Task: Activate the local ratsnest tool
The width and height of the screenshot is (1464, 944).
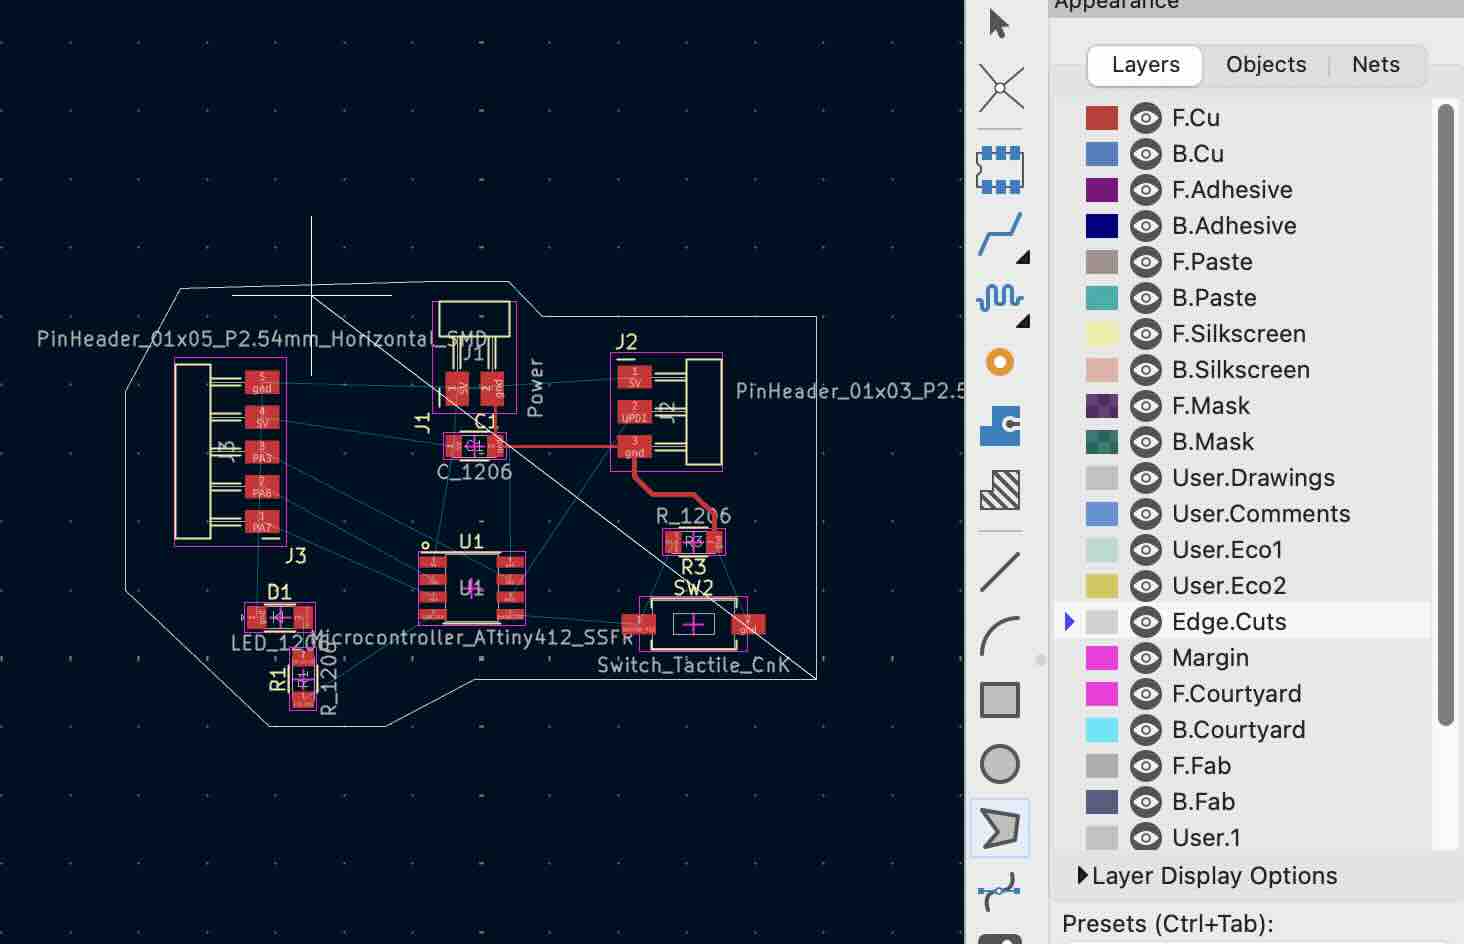Action: (1000, 87)
